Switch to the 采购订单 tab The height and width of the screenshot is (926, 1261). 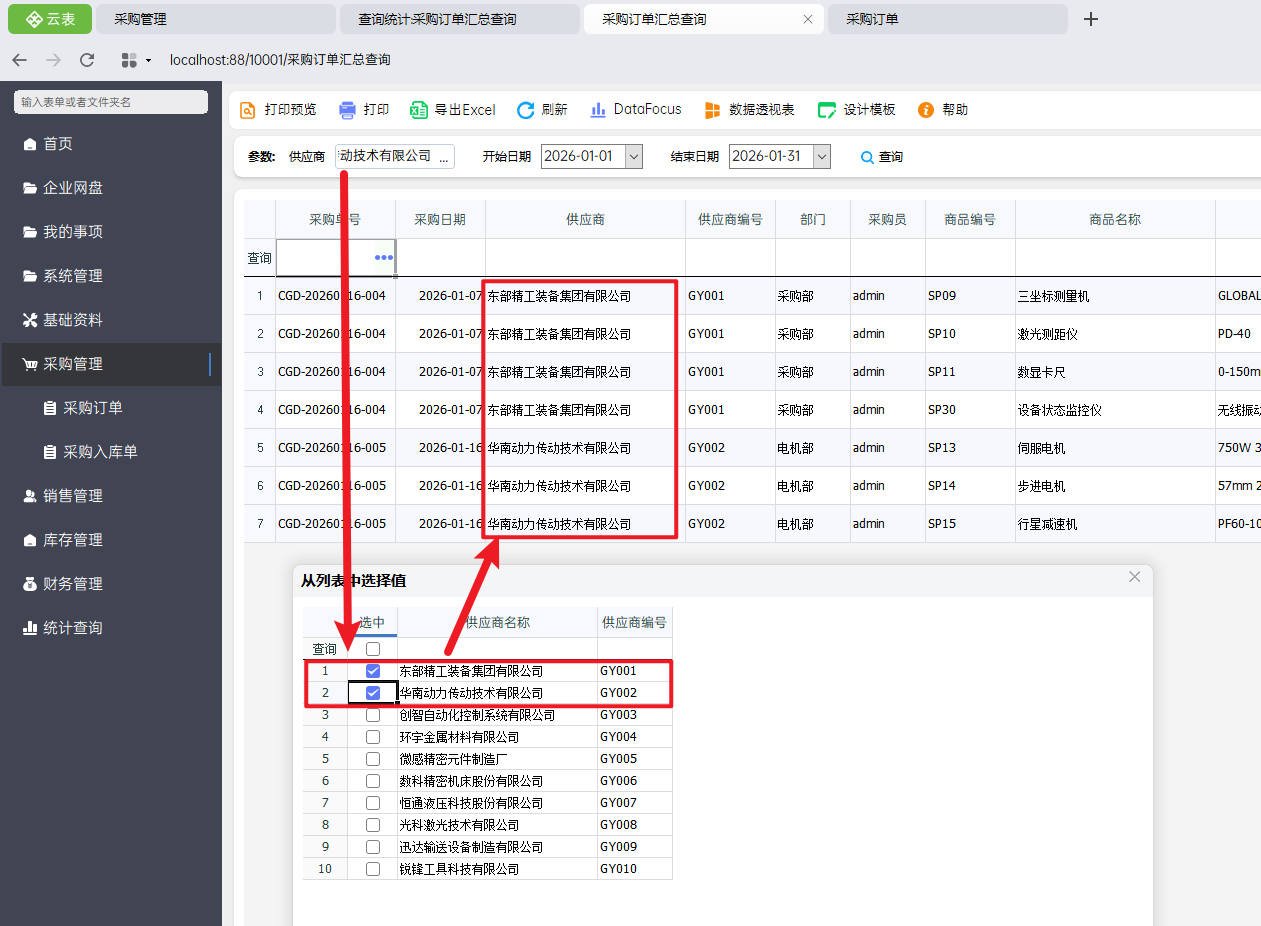pyautogui.click(x=947, y=19)
